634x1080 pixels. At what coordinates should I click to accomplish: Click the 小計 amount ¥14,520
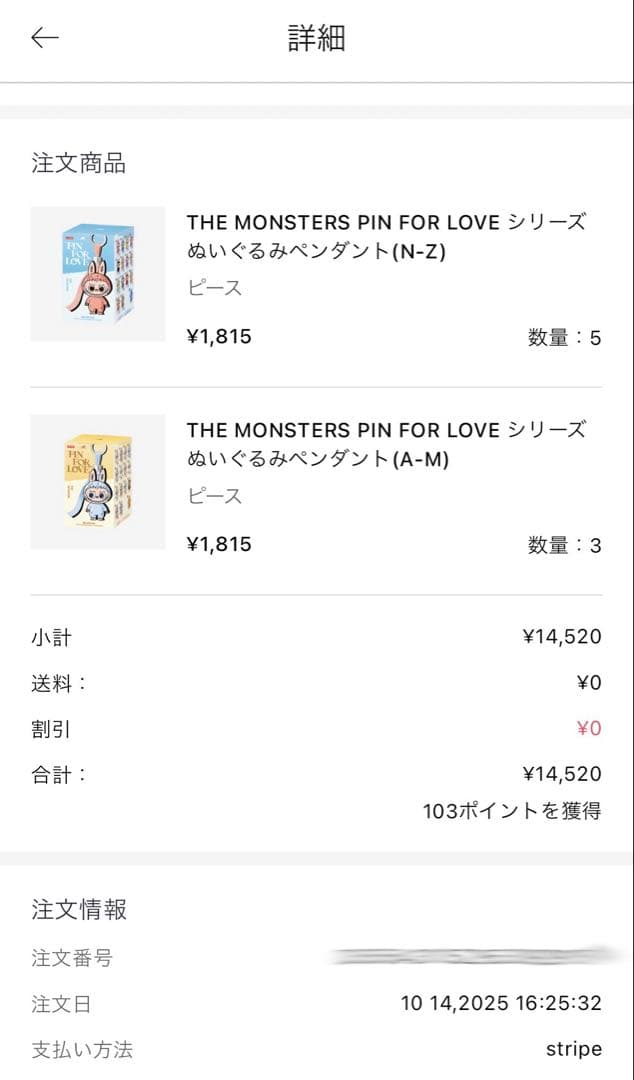tap(561, 637)
